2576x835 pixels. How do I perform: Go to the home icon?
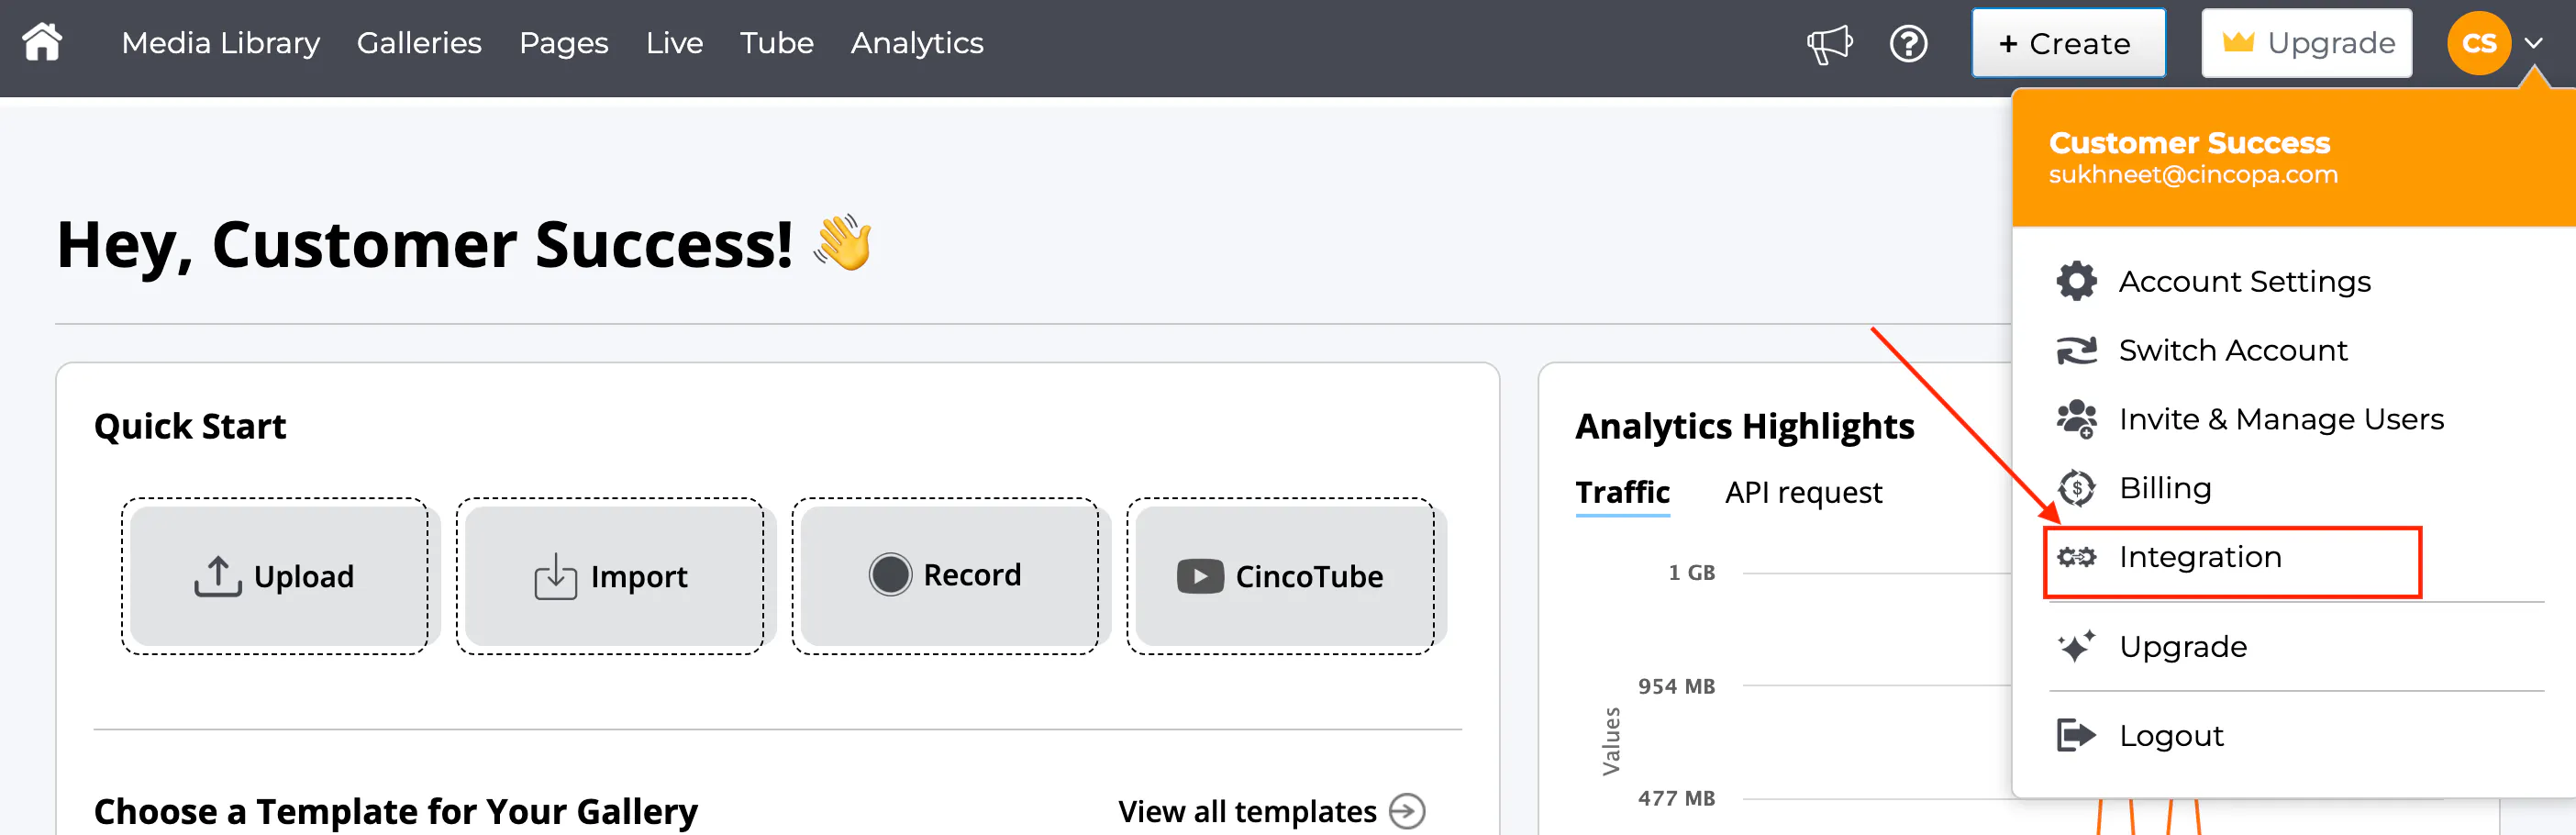42,43
